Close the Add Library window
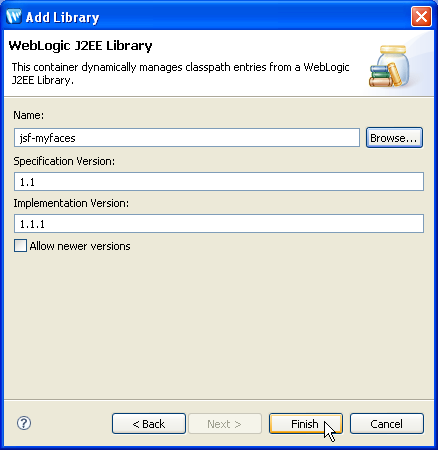The image size is (438, 450). (x=421, y=16)
